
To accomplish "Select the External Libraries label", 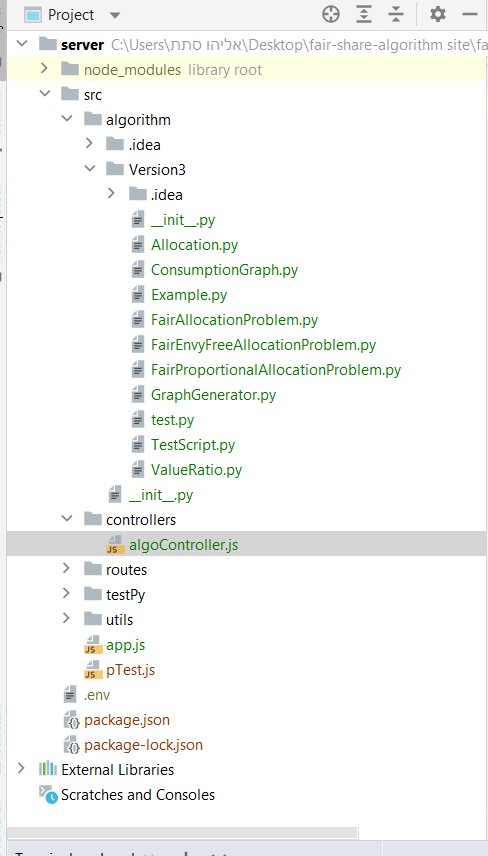I will [x=117, y=770].
